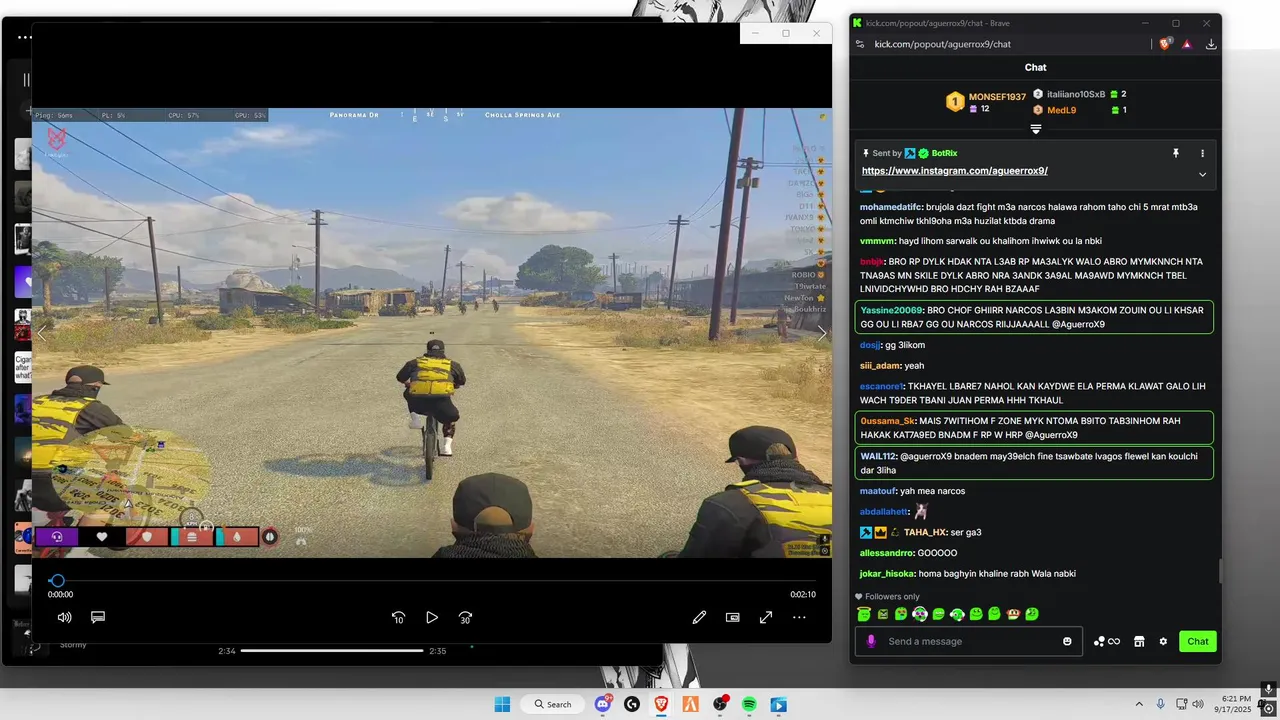
Task: Open MedL9 leaderboard entry
Action: tap(1061, 110)
